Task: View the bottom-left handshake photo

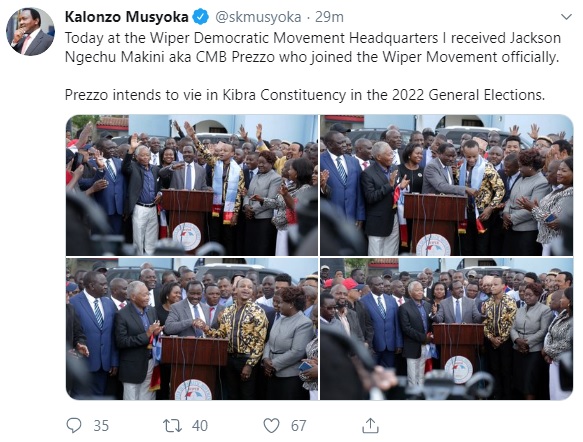Action: [x=192, y=329]
